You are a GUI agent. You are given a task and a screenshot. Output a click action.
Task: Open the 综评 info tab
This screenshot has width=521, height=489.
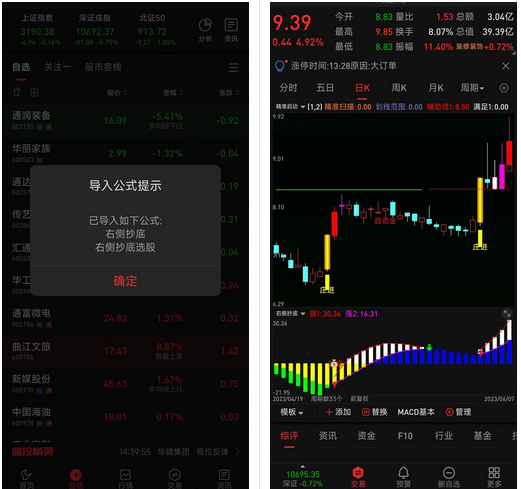[289, 436]
